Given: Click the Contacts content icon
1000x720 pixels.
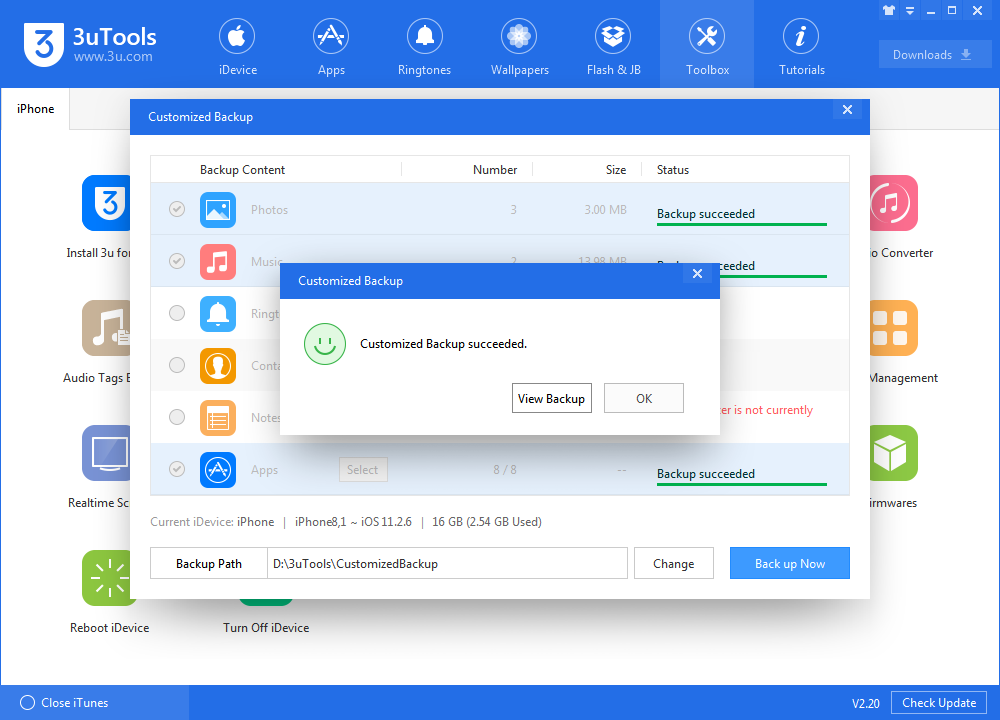Looking at the screenshot, I should [x=217, y=366].
